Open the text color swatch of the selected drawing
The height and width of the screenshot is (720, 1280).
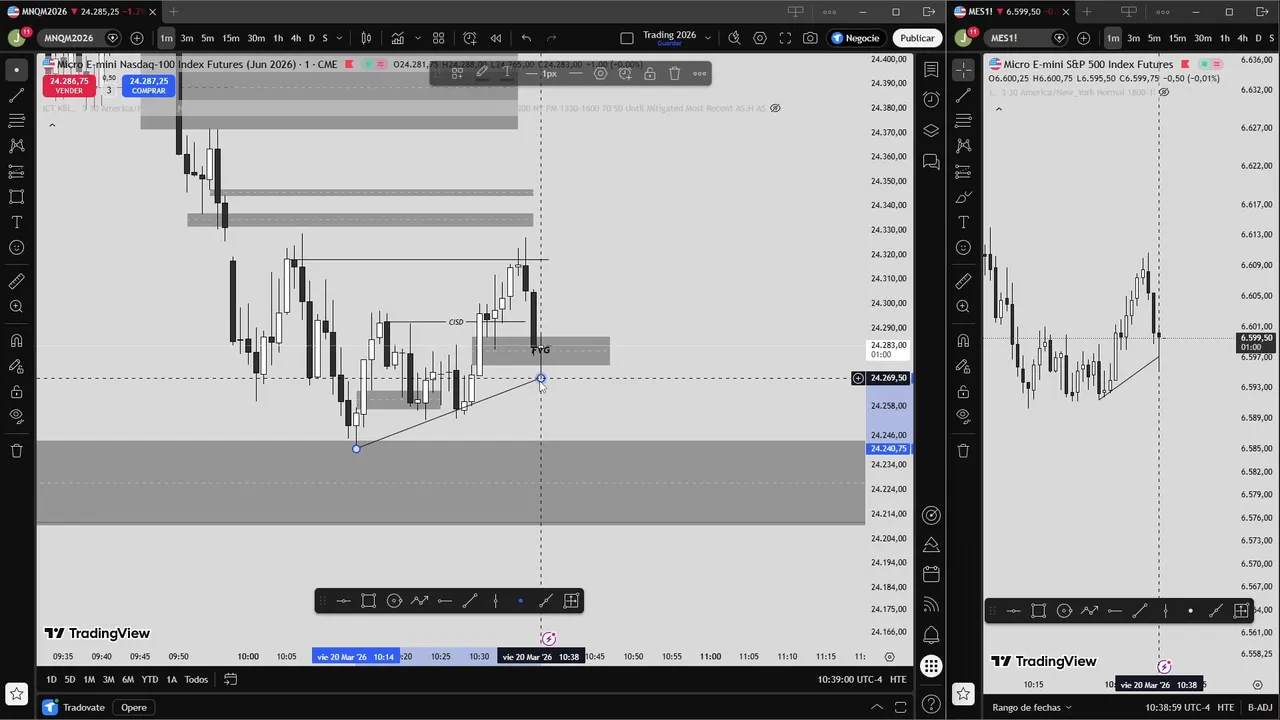pyautogui.click(x=507, y=73)
